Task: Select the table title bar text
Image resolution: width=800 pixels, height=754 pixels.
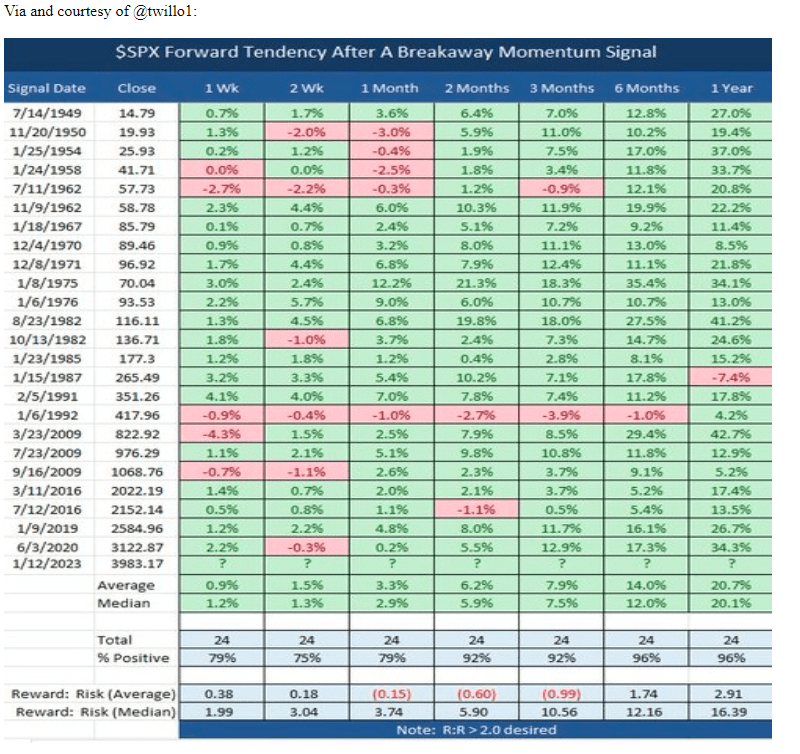Action: (x=388, y=53)
